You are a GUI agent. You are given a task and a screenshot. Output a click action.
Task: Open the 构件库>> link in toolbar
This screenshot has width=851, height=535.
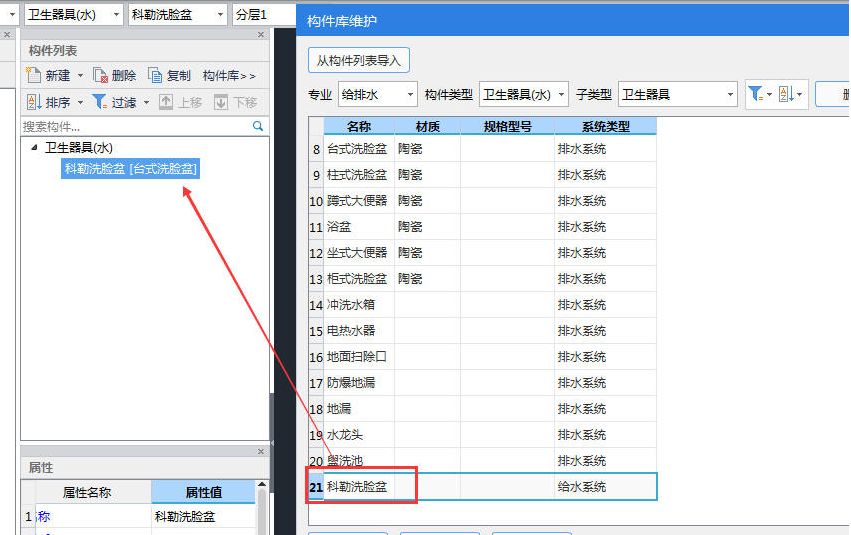pyautogui.click(x=229, y=76)
